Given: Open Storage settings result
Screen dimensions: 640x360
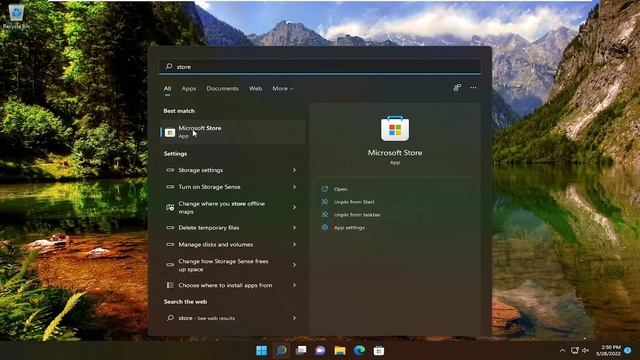Looking at the screenshot, I should 233,170.
